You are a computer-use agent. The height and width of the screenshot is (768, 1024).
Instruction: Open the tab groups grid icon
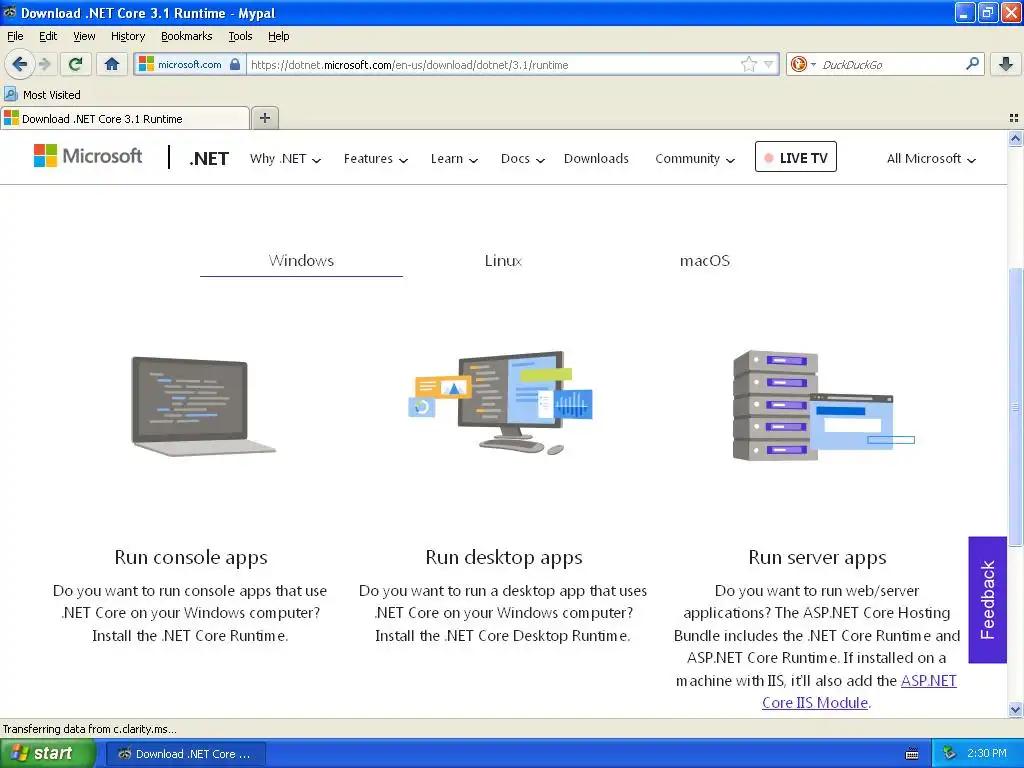(x=1014, y=118)
